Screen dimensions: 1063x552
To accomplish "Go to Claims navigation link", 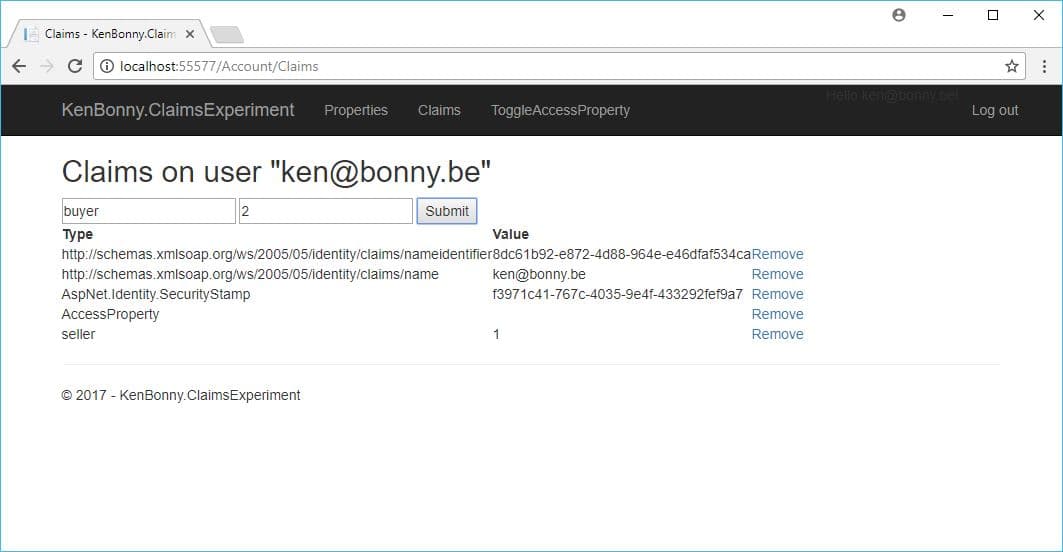I will coord(439,110).
